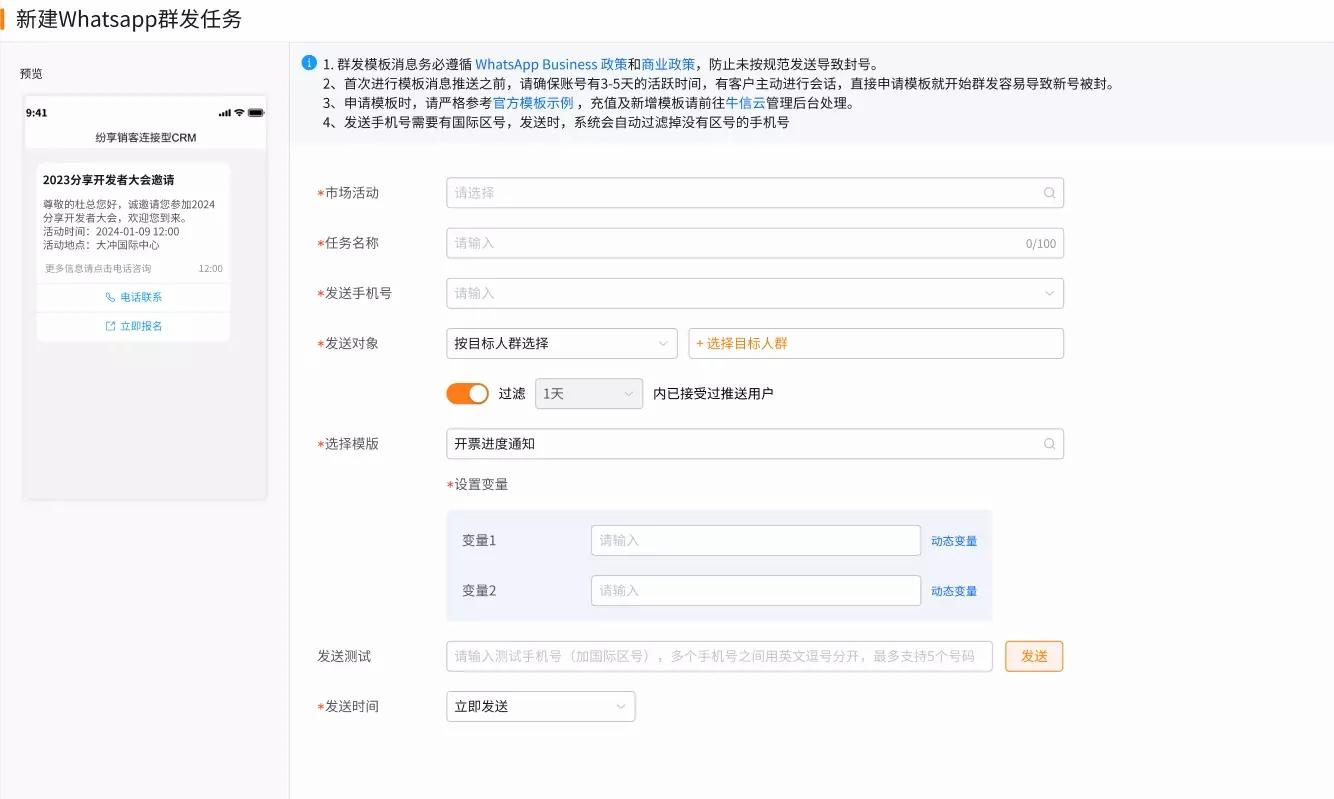Turn off the 过滤 toggle switch
The image size is (1334, 799).
[467, 393]
